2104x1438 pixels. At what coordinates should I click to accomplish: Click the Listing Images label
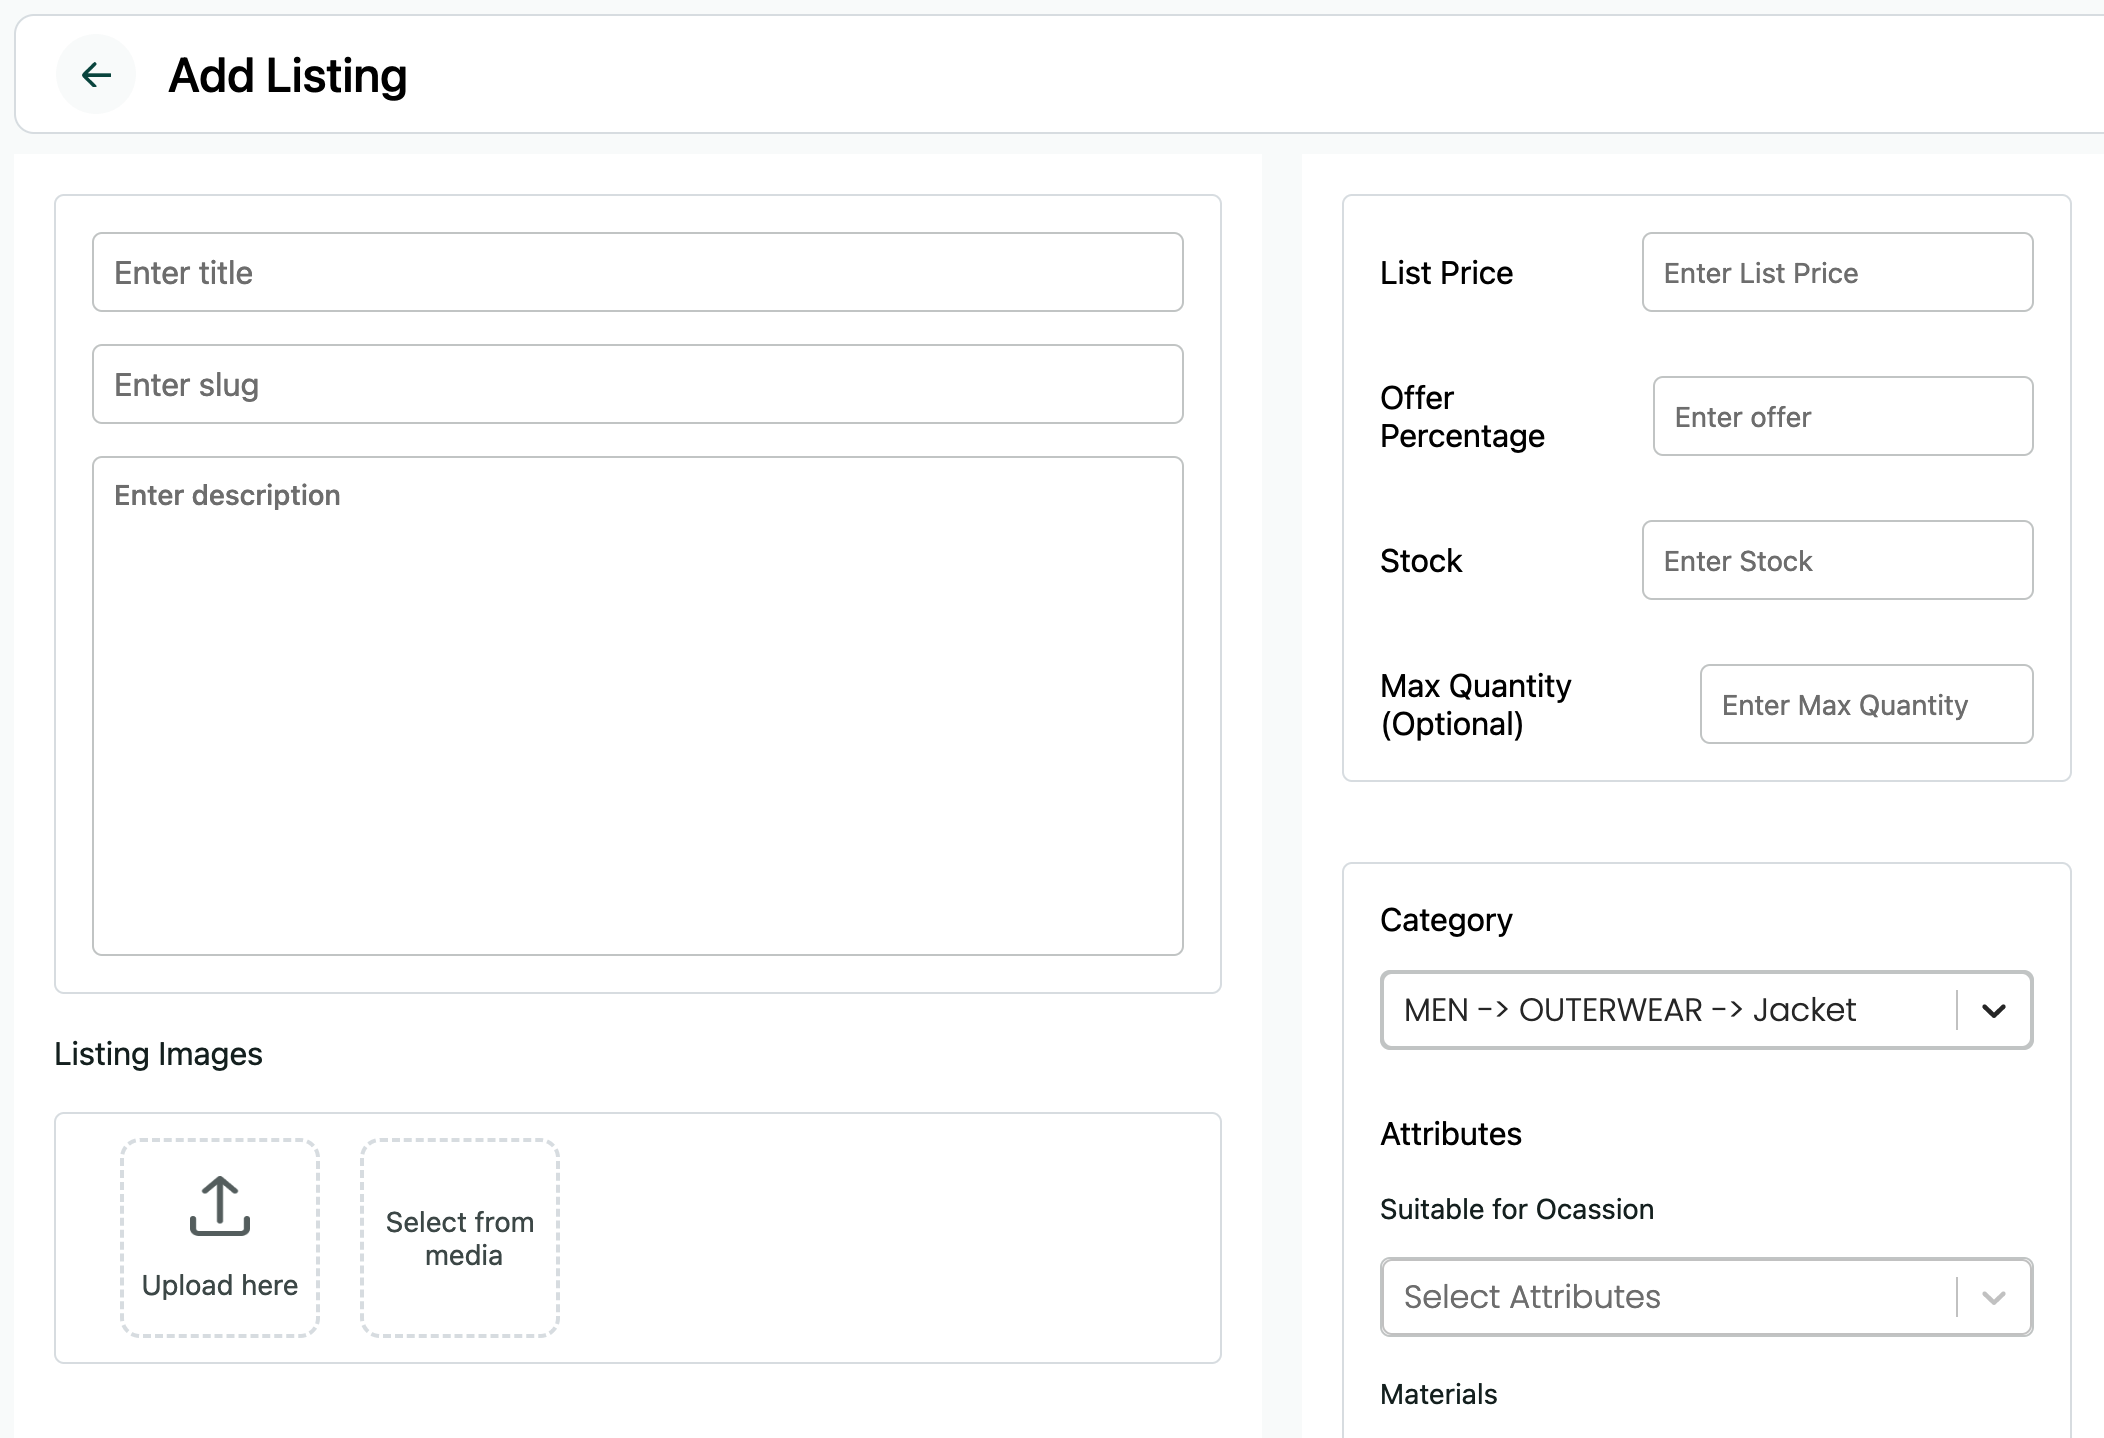(x=158, y=1054)
